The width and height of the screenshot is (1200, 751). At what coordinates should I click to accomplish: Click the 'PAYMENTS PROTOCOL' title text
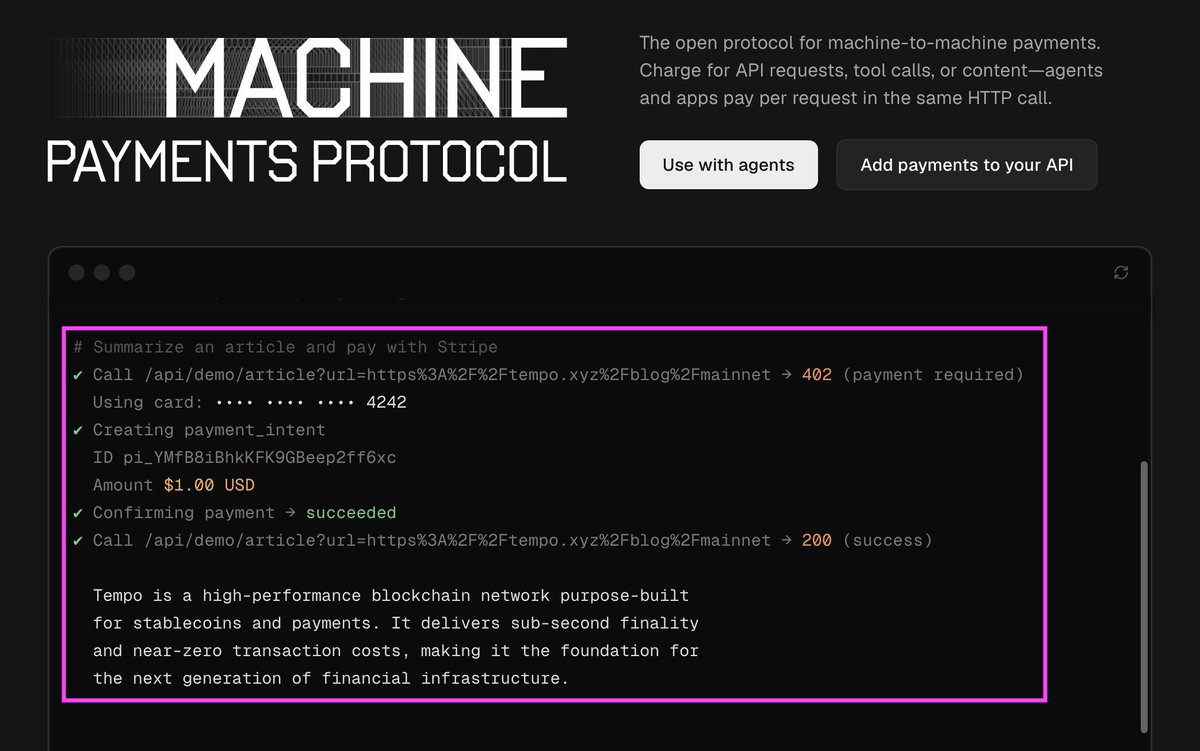tap(307, 161)
